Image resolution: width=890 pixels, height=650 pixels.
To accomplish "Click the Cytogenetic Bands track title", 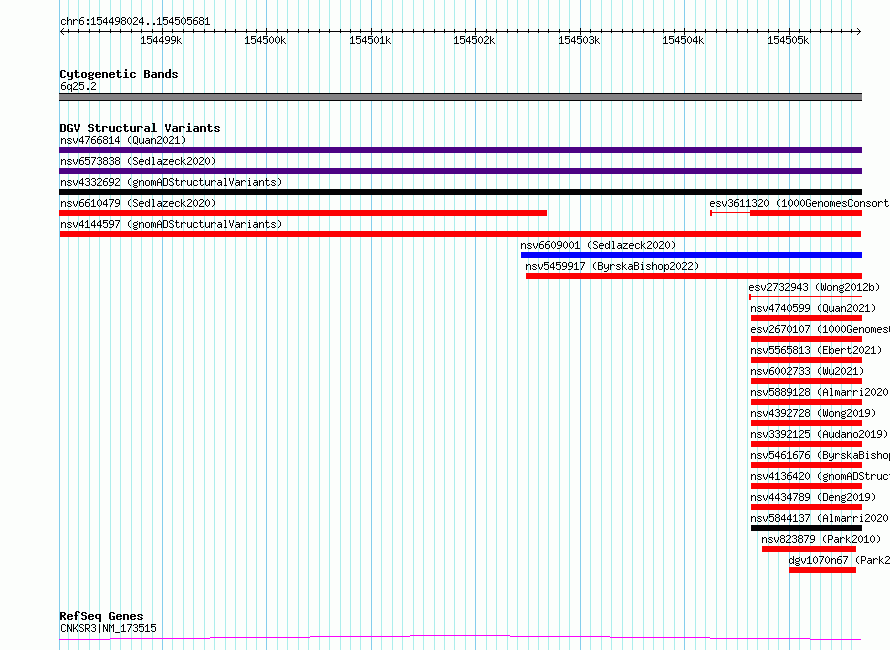I will pos(119,74).
